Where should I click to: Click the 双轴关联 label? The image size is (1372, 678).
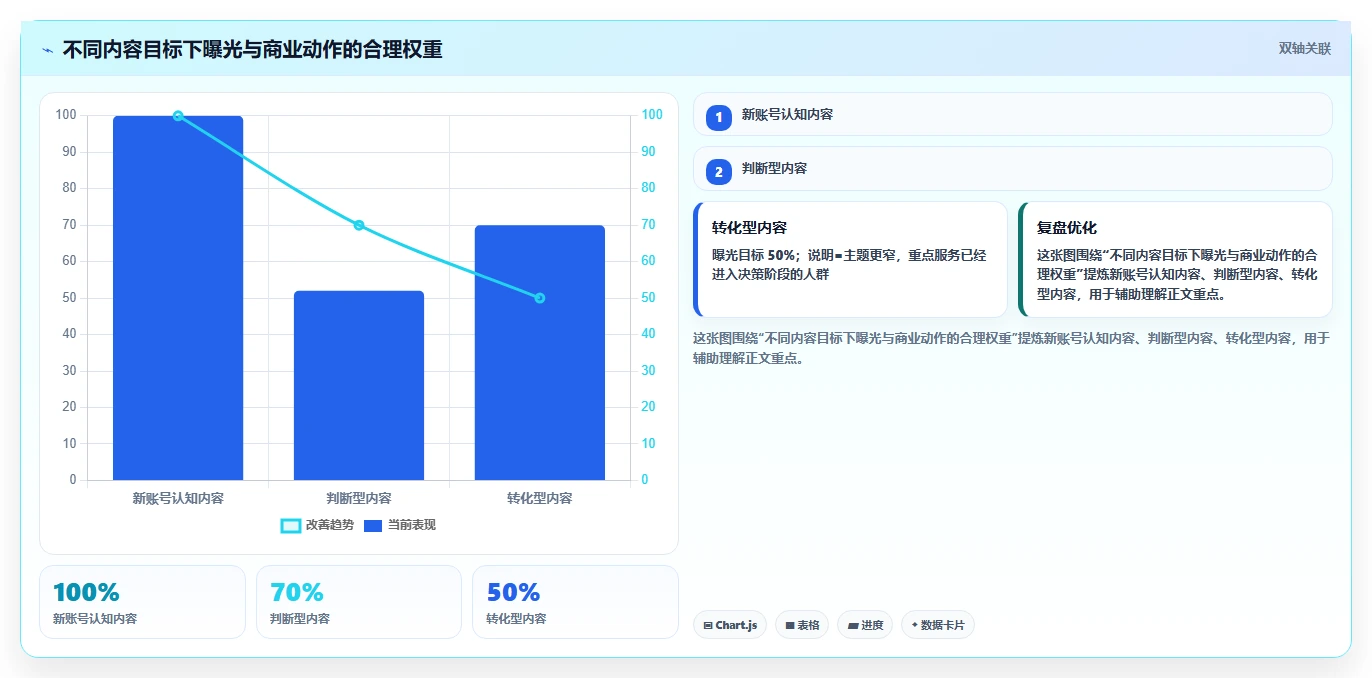(1304, 49)
